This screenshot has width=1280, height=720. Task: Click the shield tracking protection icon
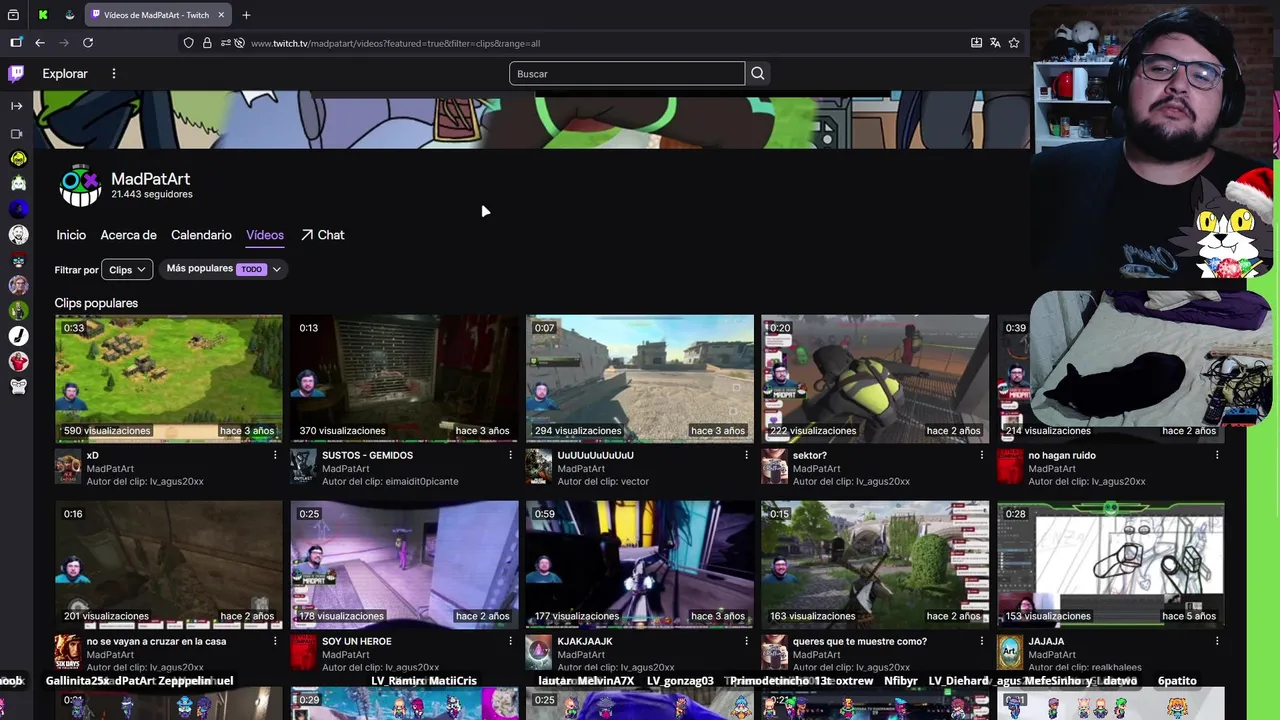coord(188,43)
